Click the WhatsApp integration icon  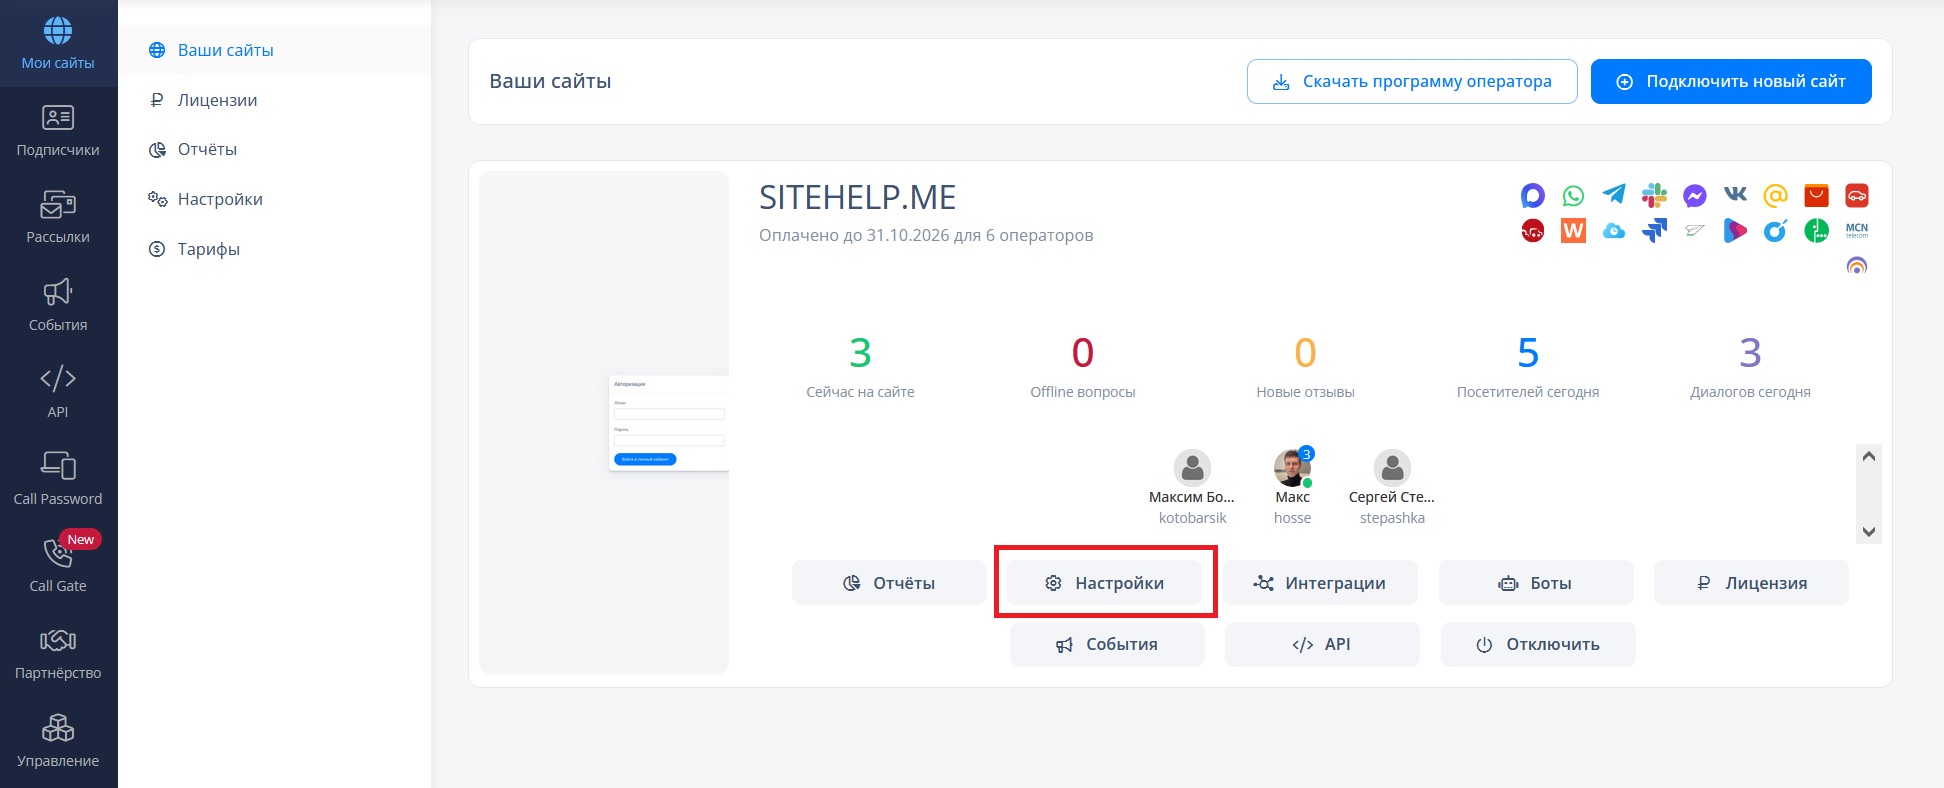pyautogui.click(x=1573, y=196)
